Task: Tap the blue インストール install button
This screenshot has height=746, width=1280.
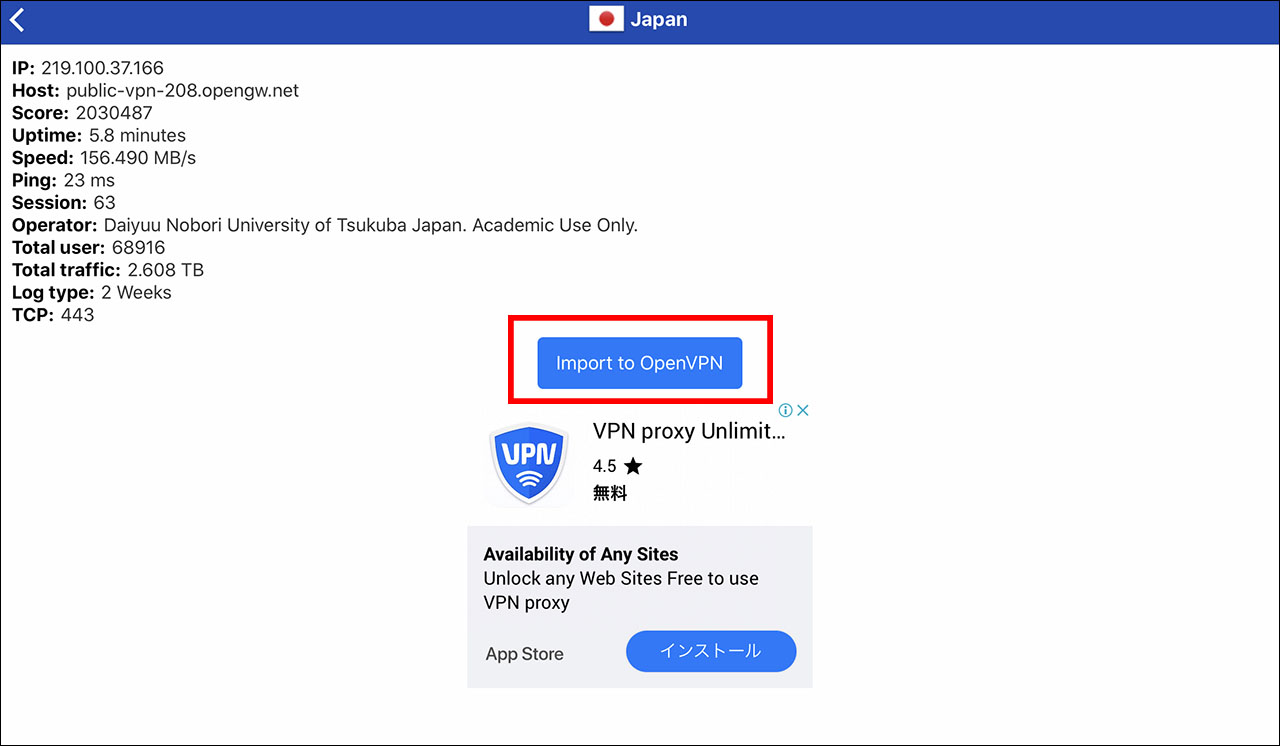Action: pos(711,651)
